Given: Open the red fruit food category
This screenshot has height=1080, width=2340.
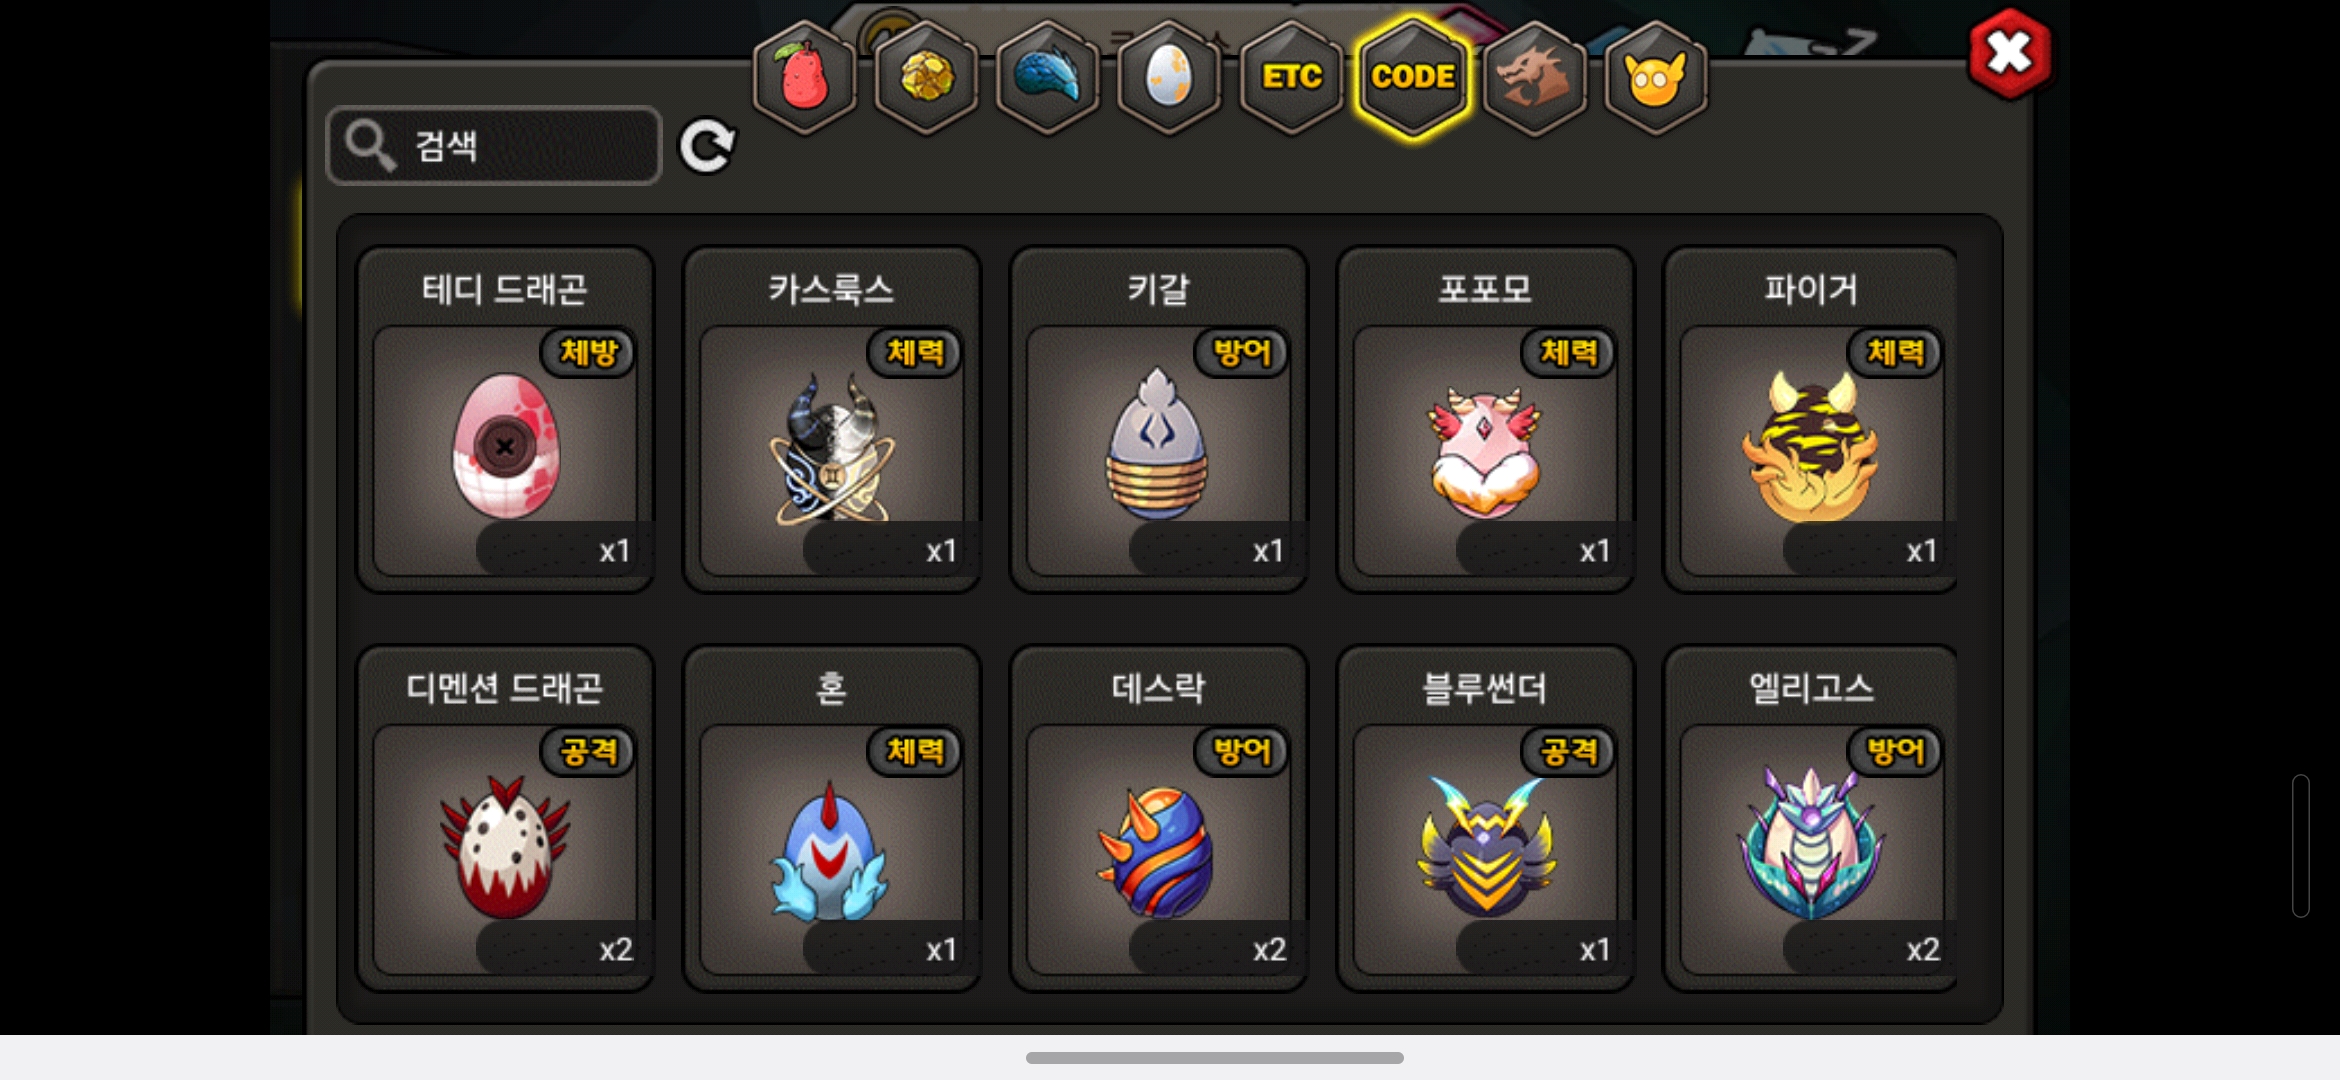Looking at the screenshot, I should [805, 77].
